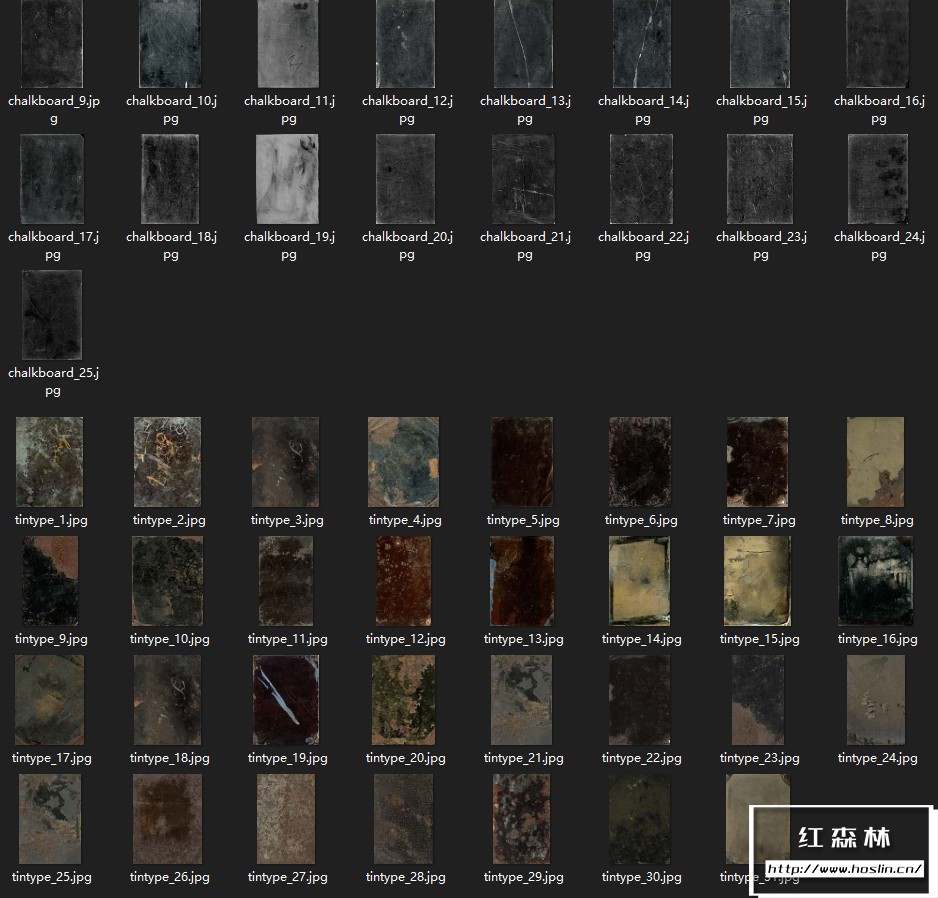Click the tintype_15.jpg thumbnail

(757, 581)
